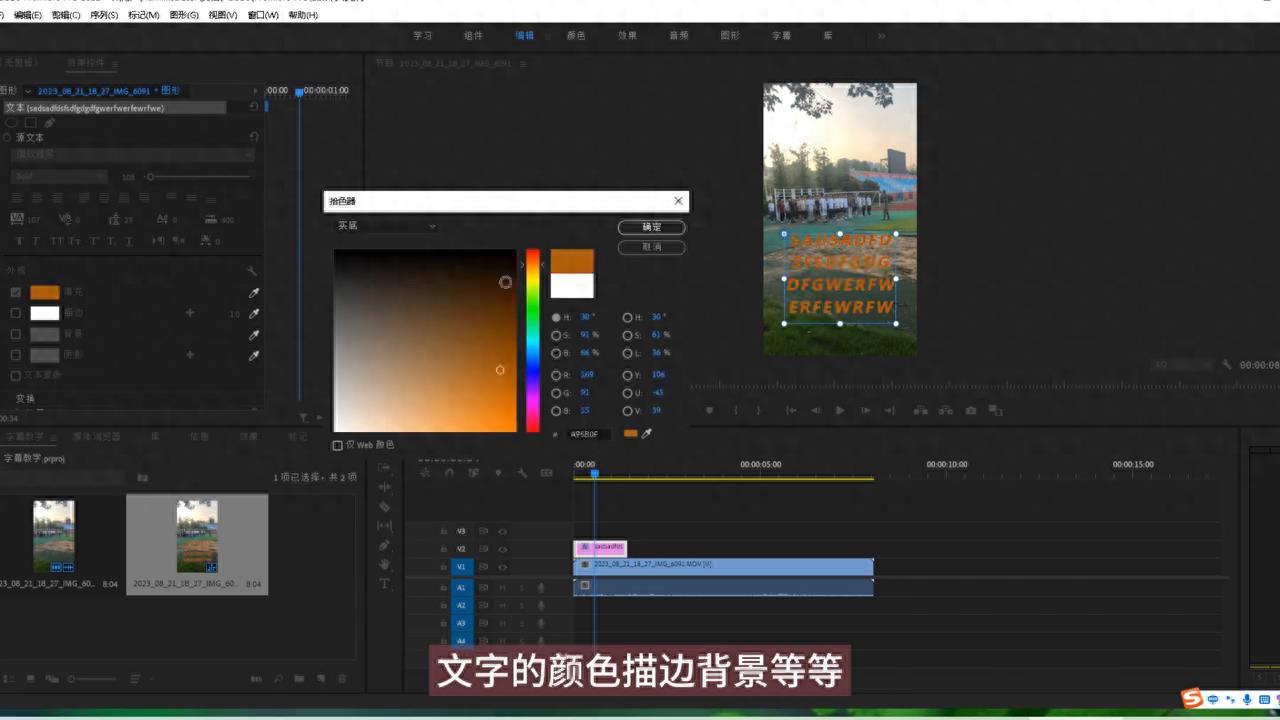The image size is (1280, 720).
Task: Click the eyedropper in the stroke row
Action: (254, 314)
